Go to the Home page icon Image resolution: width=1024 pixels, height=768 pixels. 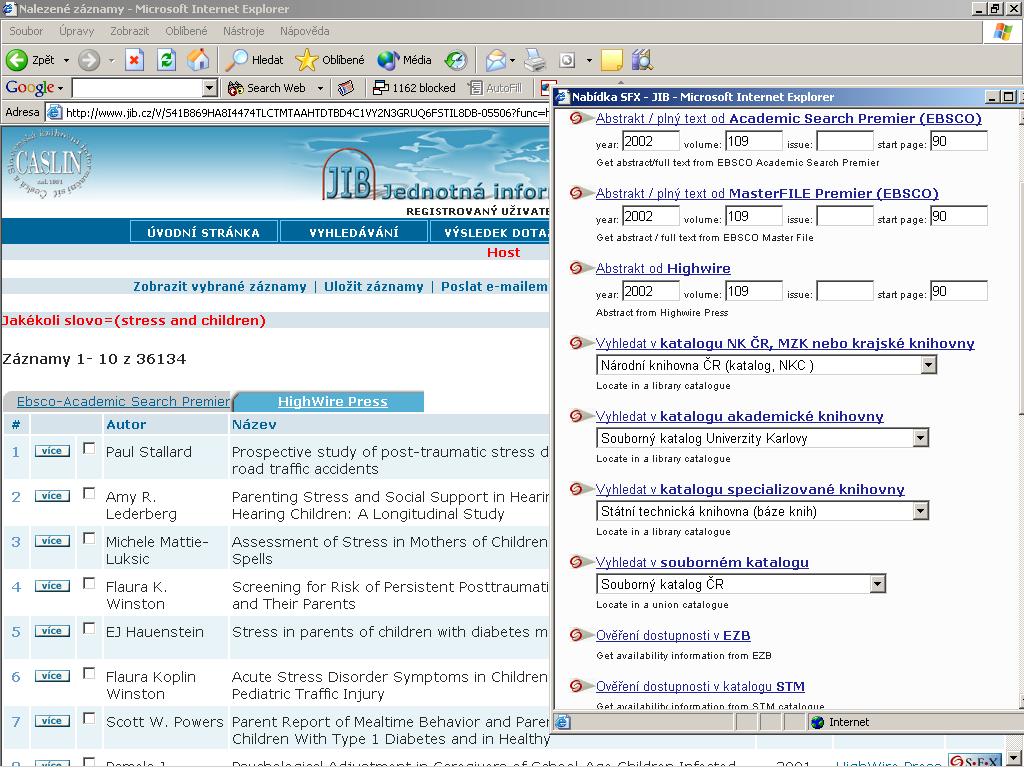tap(198, 60)
